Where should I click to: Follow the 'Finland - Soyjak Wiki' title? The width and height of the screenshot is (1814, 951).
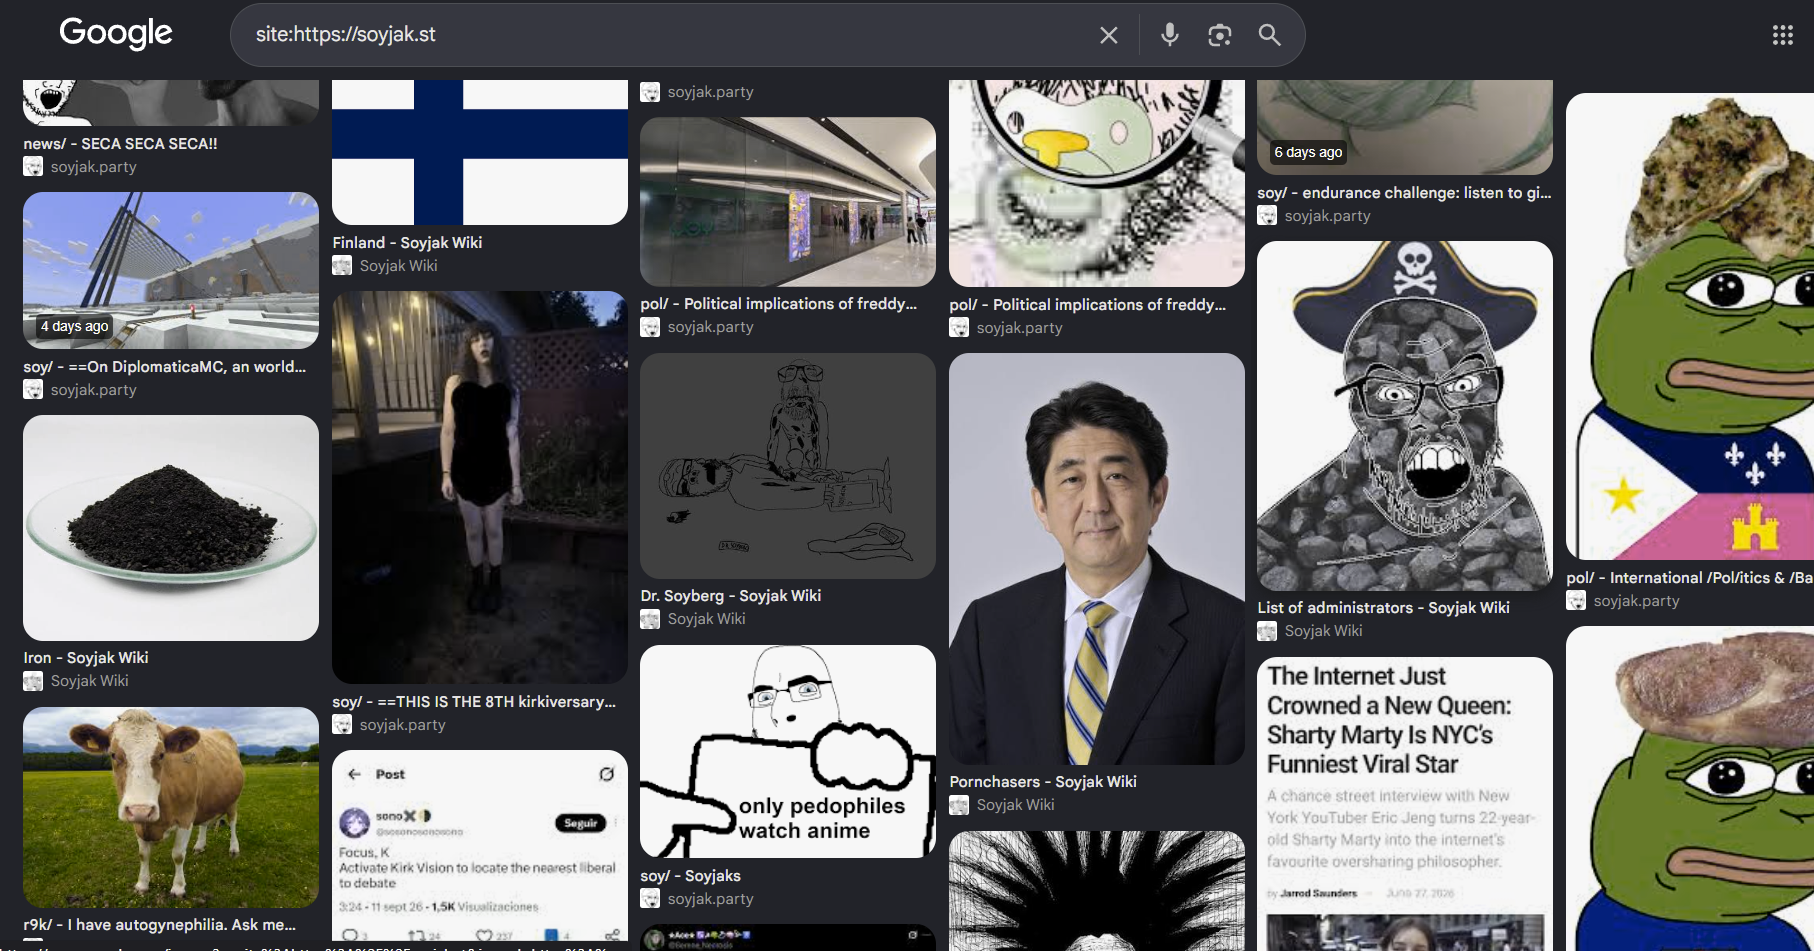click(407, 242)
